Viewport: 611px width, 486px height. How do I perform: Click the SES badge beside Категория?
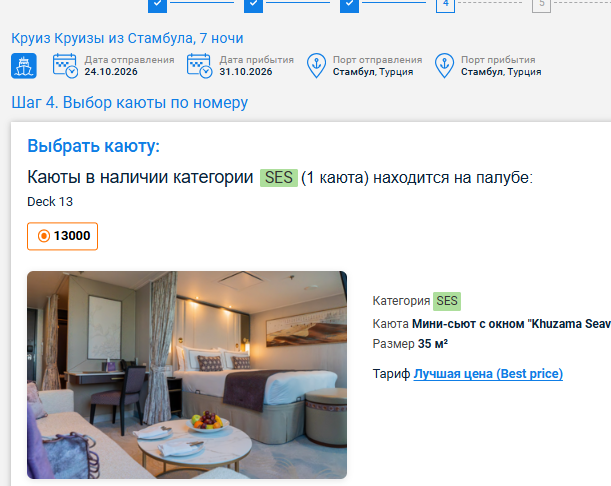pyautogui.click(x=447, y=301)
